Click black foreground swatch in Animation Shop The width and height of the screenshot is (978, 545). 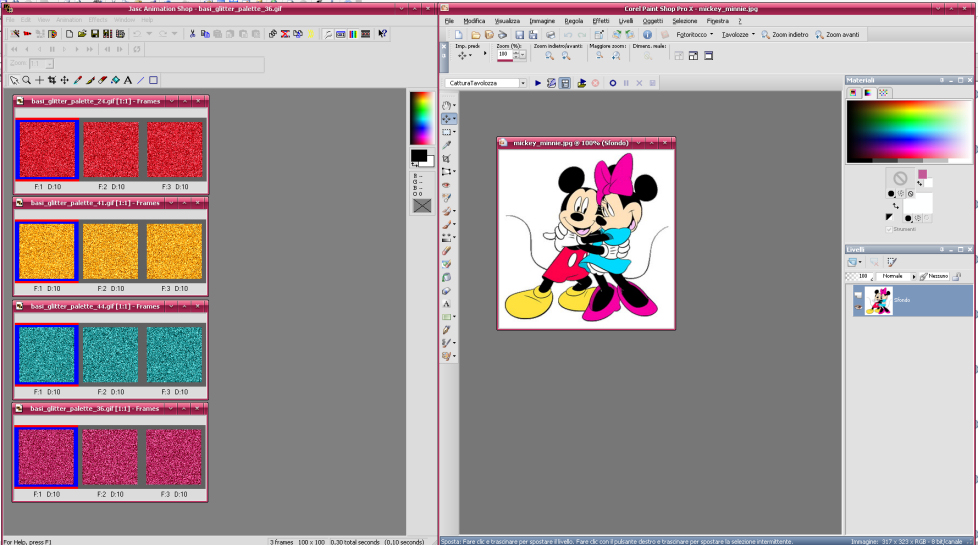[419, 155]
